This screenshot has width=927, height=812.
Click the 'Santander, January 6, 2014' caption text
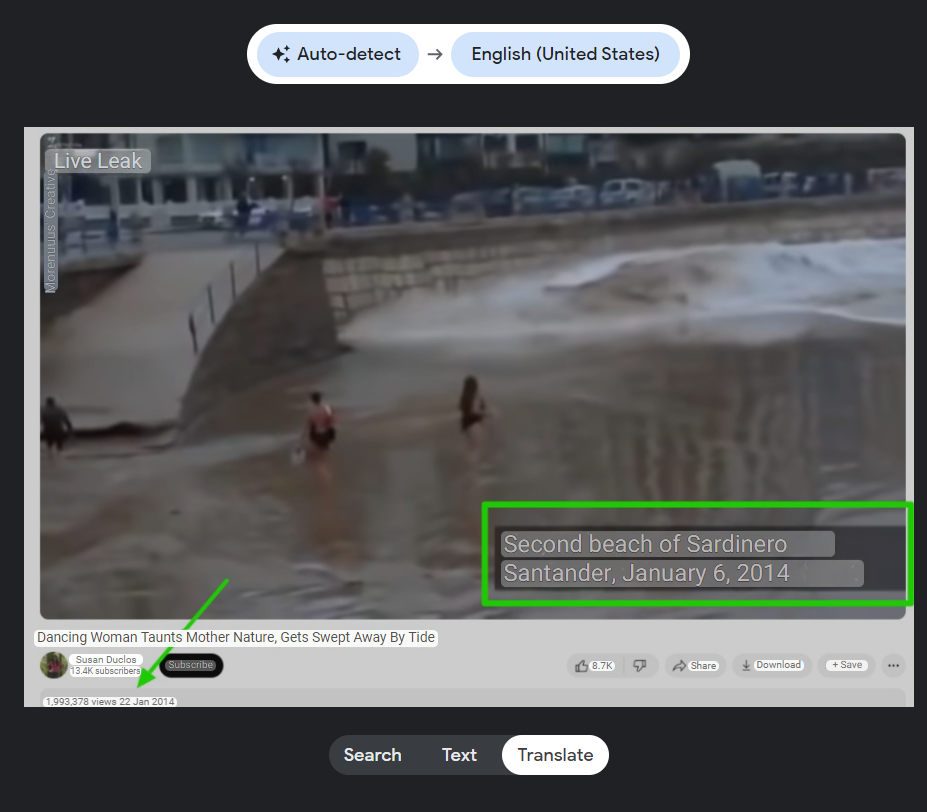click(x=647, y=573)
